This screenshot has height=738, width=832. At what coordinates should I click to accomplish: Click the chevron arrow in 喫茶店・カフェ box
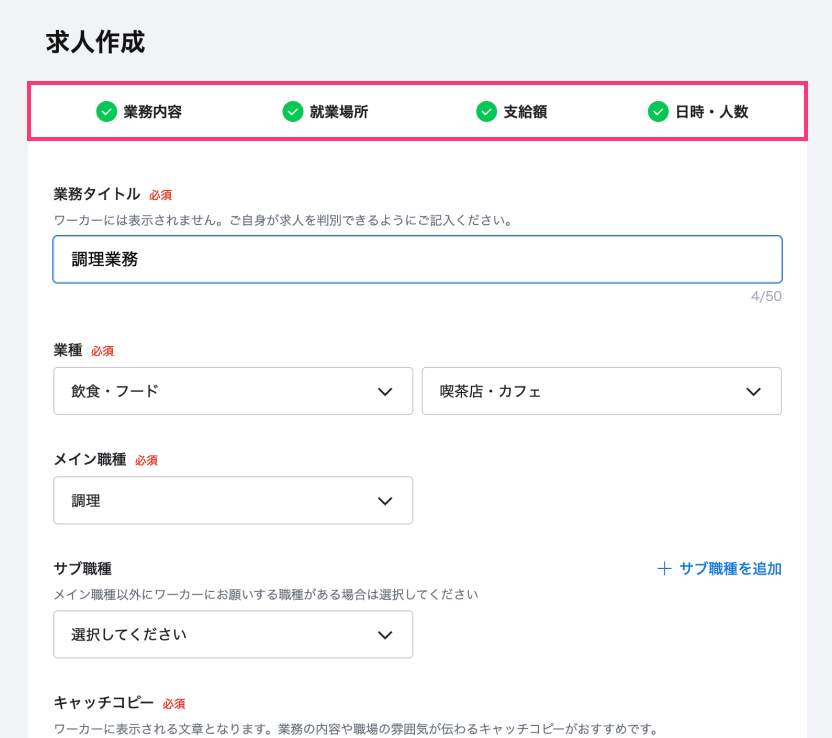(754, 391)
